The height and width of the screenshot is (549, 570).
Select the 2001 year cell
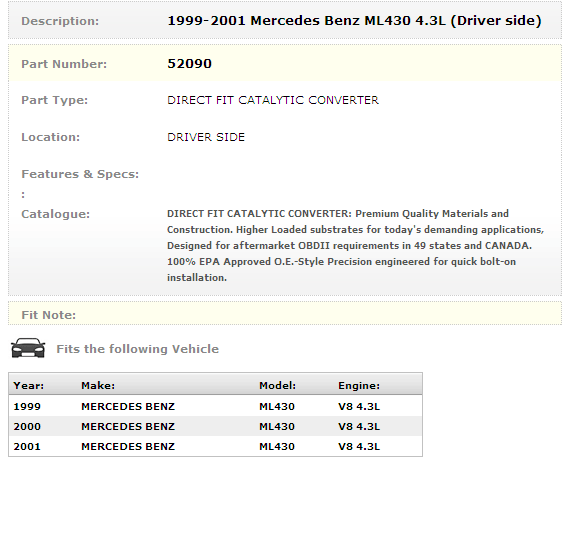tap(27, 446)
